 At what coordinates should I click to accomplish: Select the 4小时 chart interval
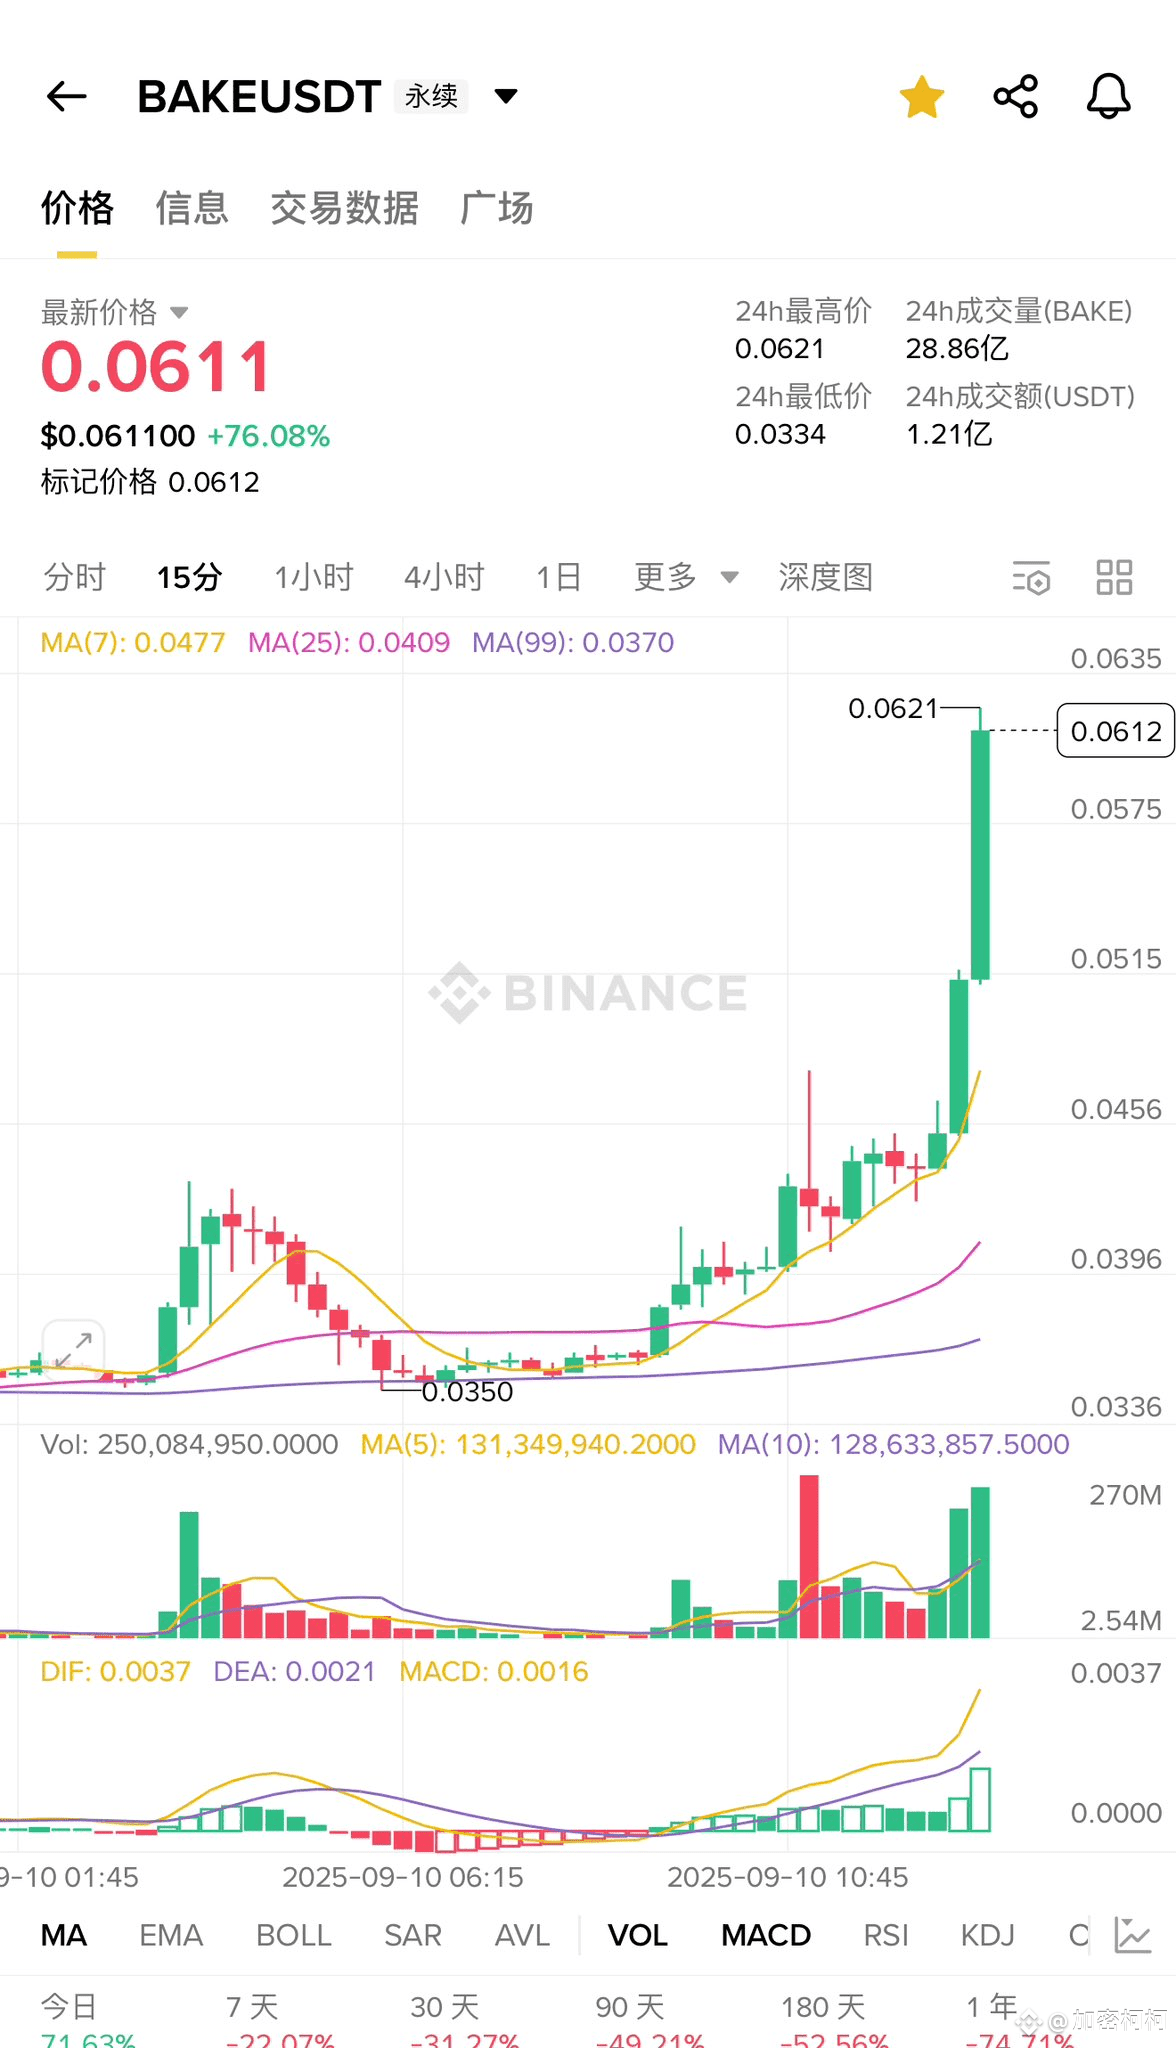[444, 577]
